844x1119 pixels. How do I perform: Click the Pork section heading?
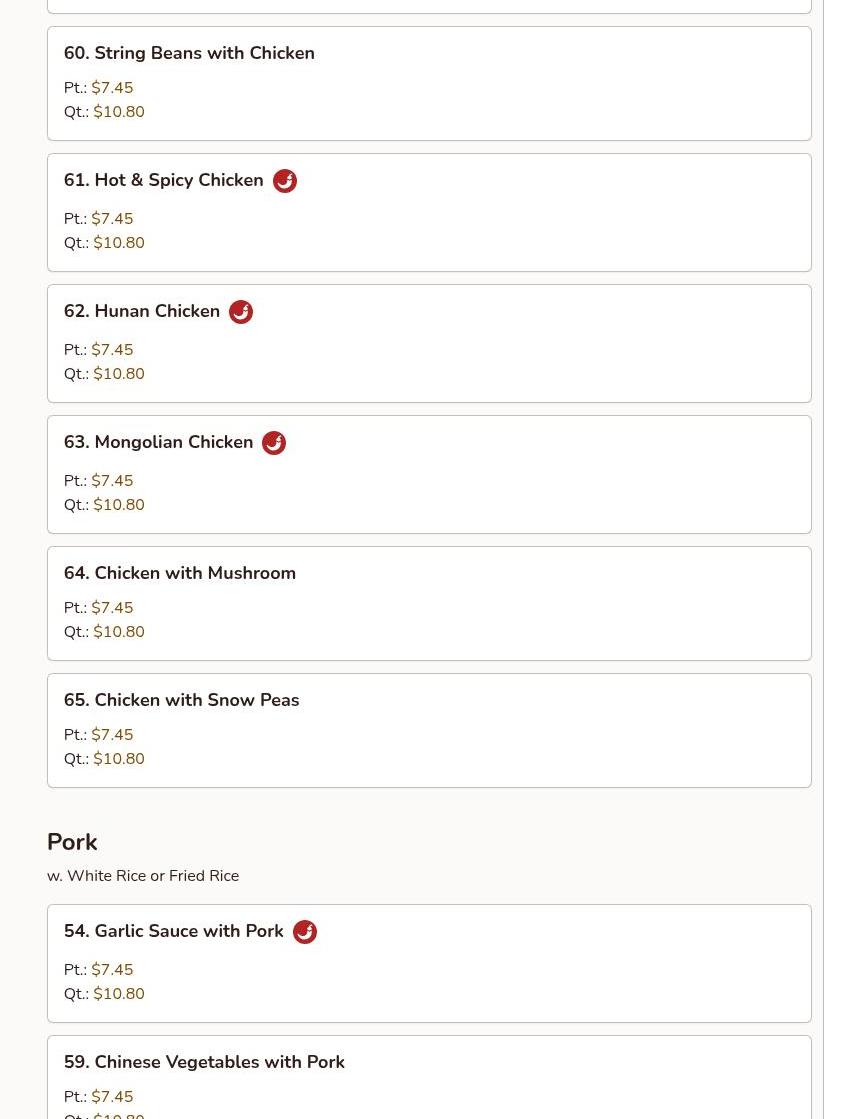tap(72, 842)
